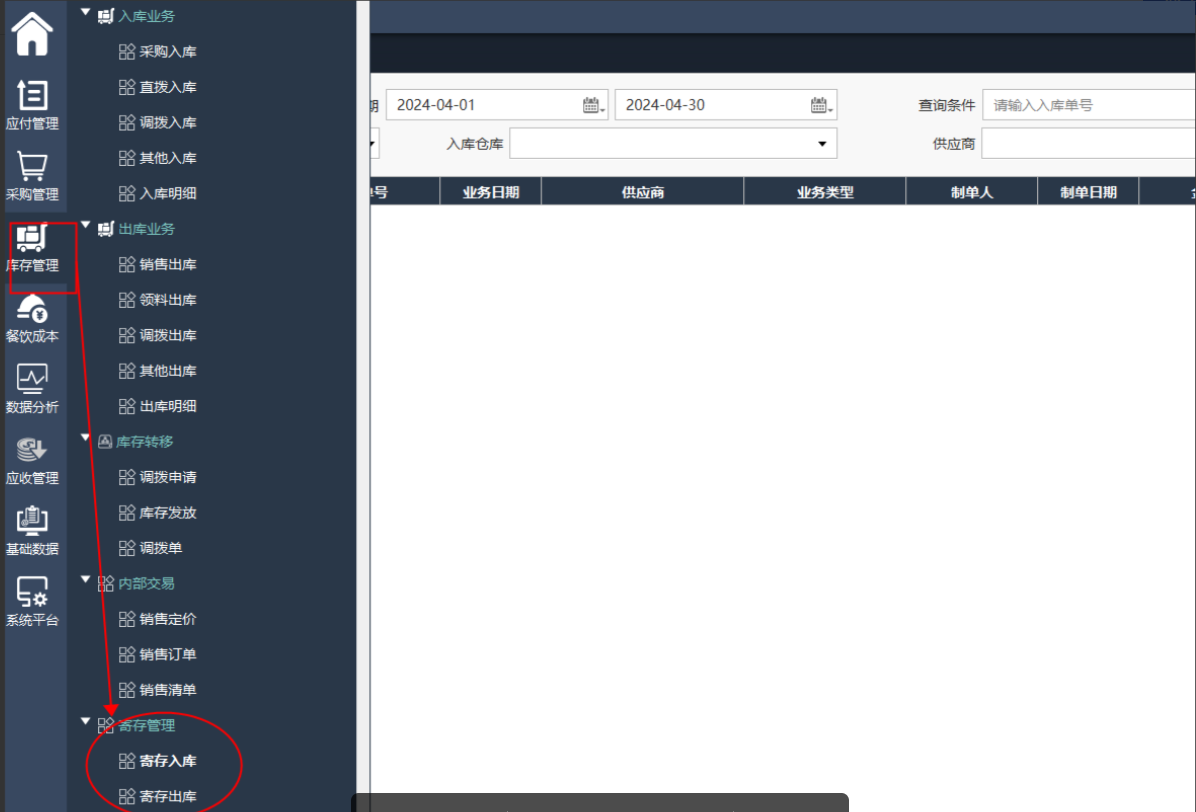Open calendar picker for 2024-04-01 date
Viewport: 1196px width, 812px height.
tap(592, 105)
